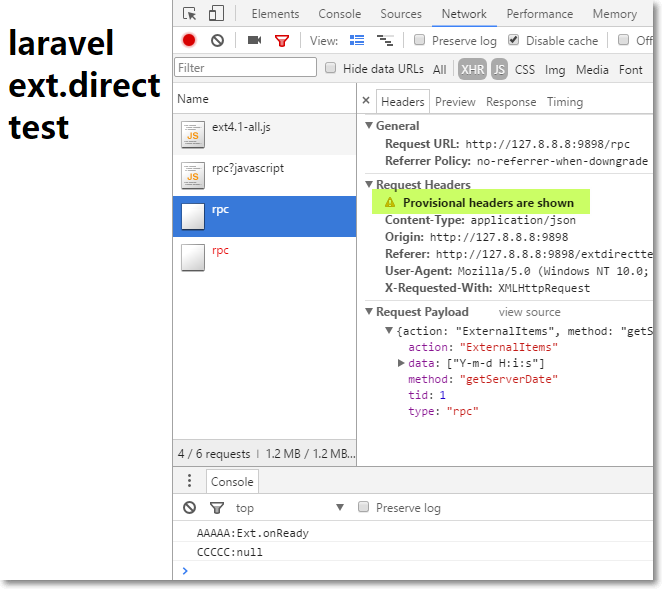Toggle the red filter funnel icon
This screenshot has height=589, width=662.
click(x=282, y=41)
